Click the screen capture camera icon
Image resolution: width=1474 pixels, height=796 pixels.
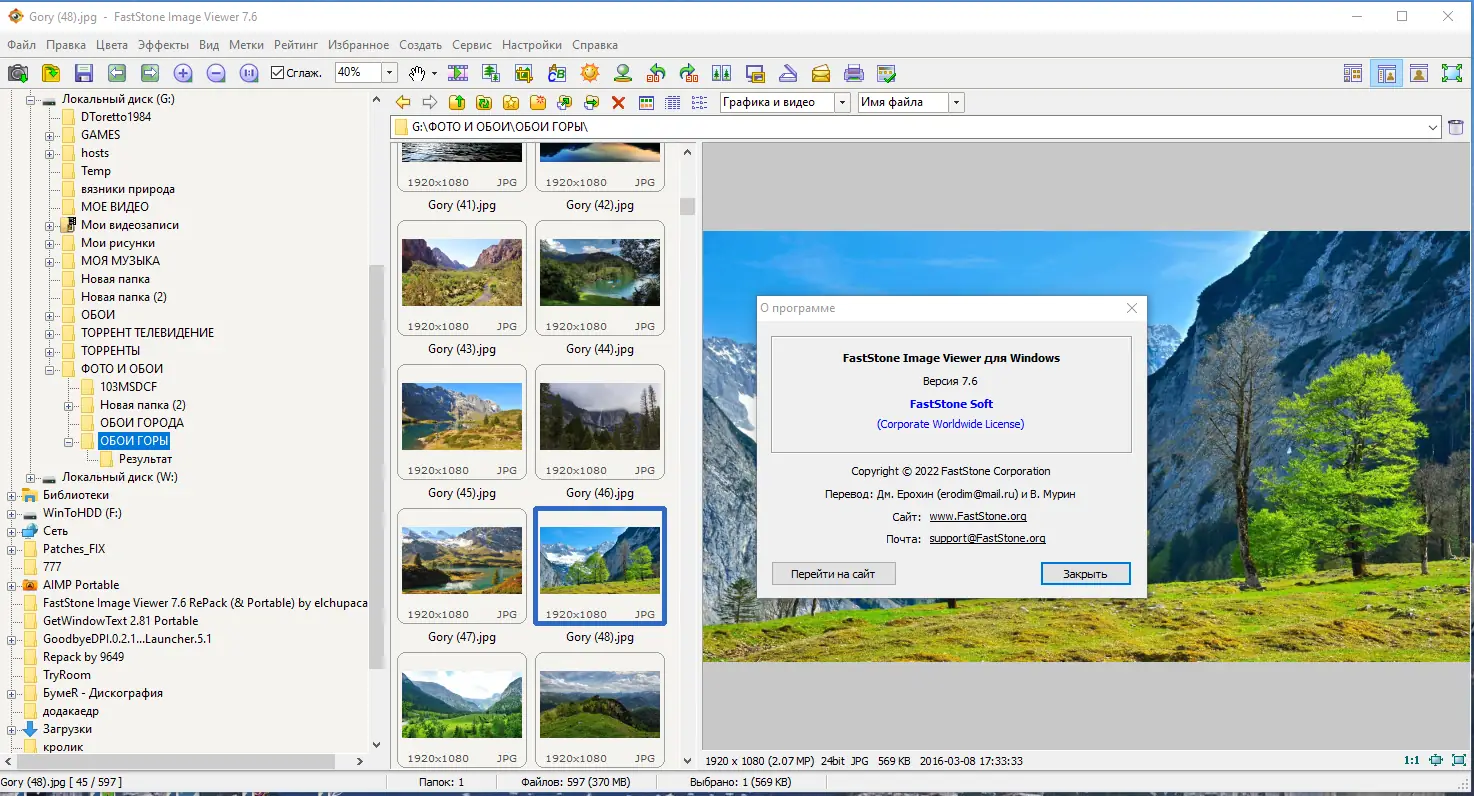pyautogui.click(x=17, y=72)
